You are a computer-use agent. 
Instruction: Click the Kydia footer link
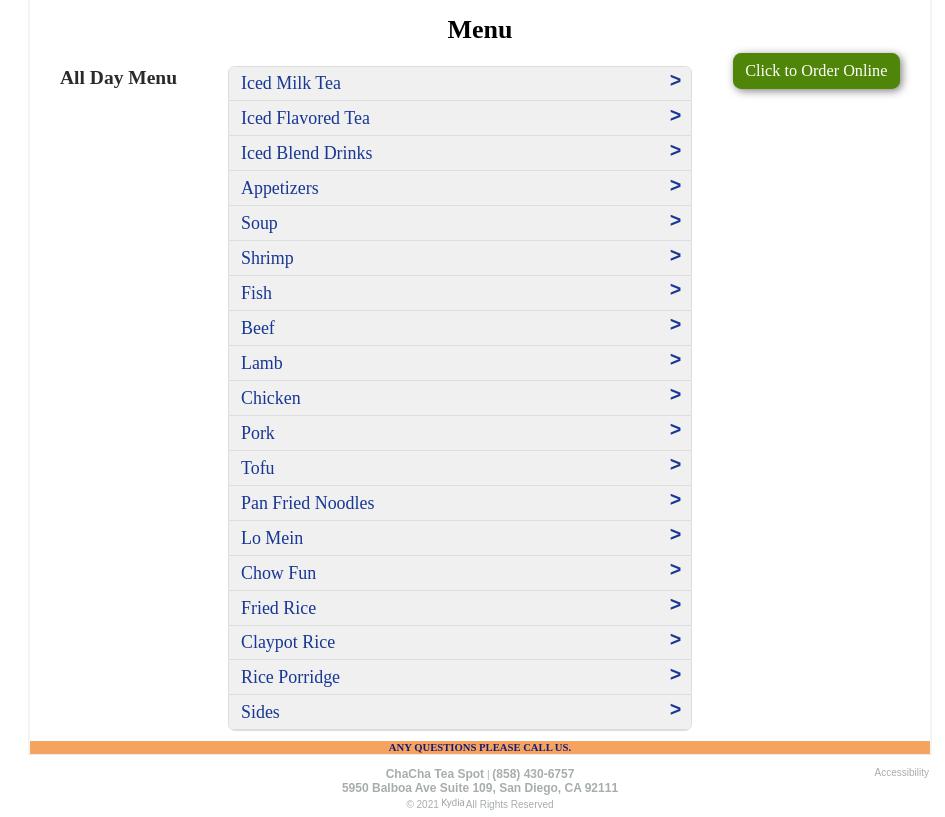coord(452,803)
